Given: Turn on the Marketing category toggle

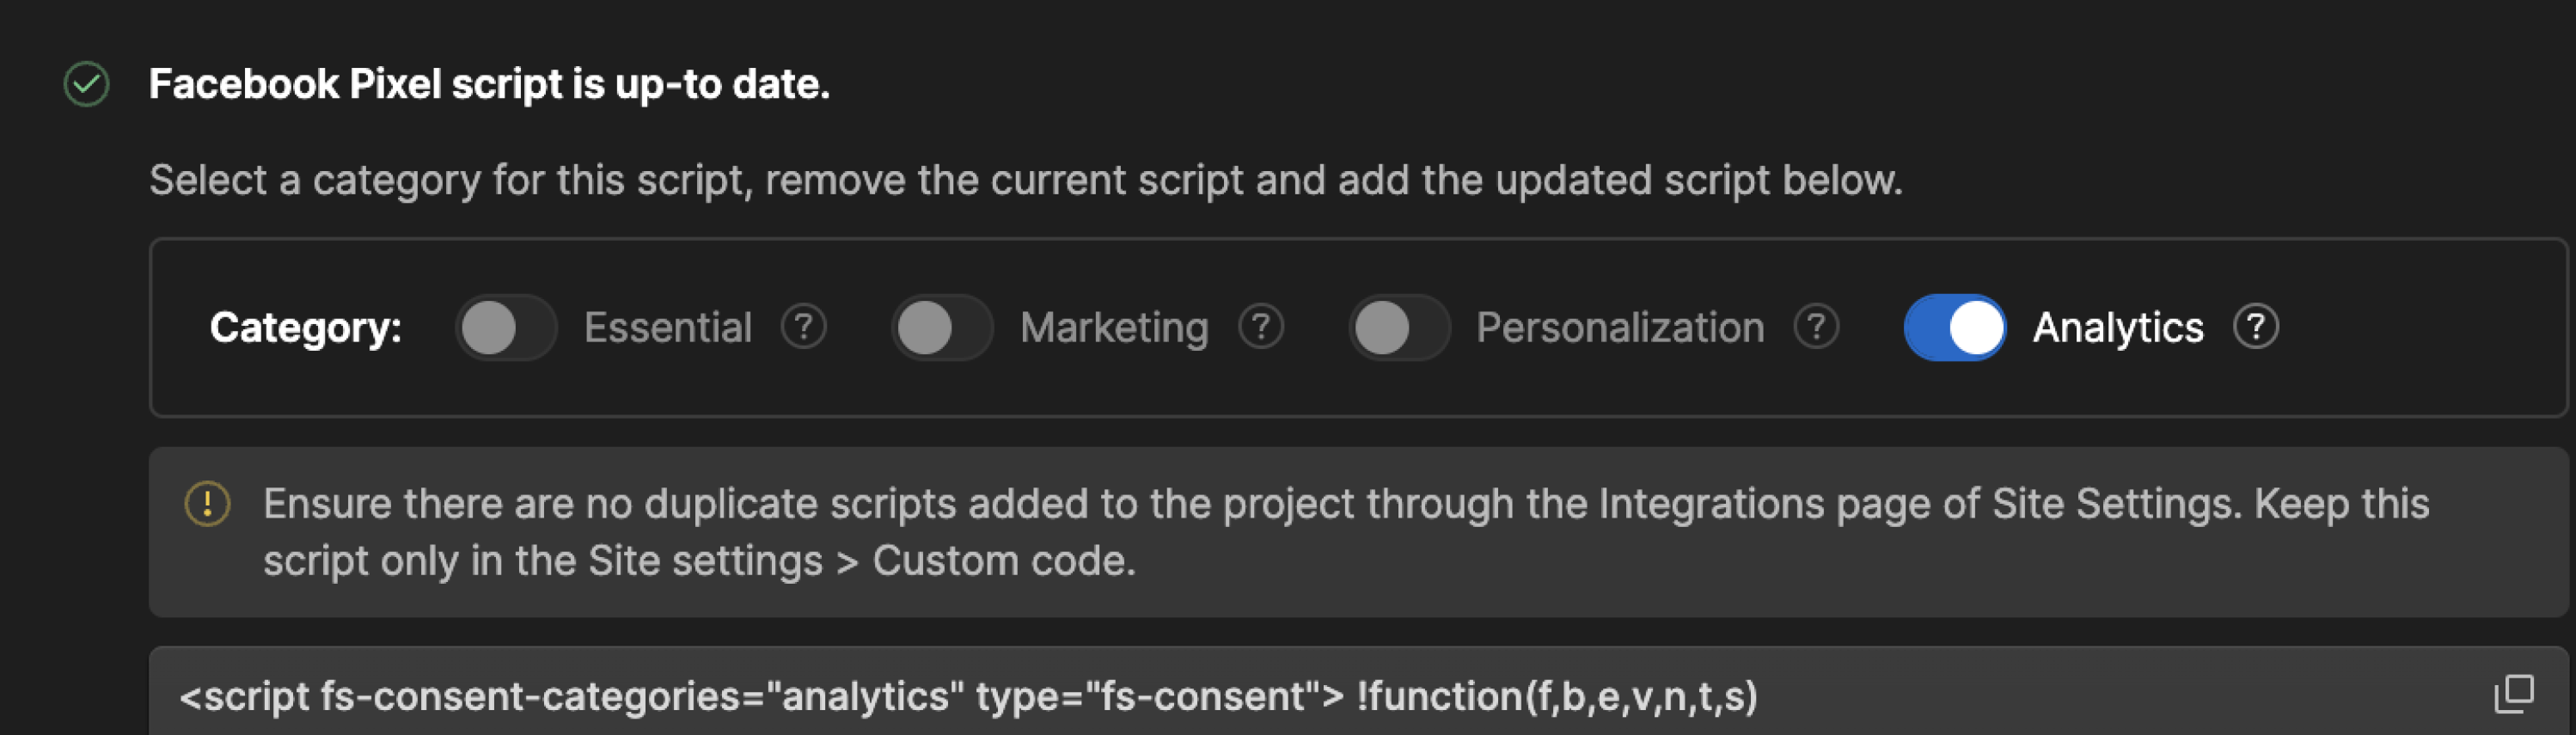Looking at the screenshot, I should [x=941, y=328].
